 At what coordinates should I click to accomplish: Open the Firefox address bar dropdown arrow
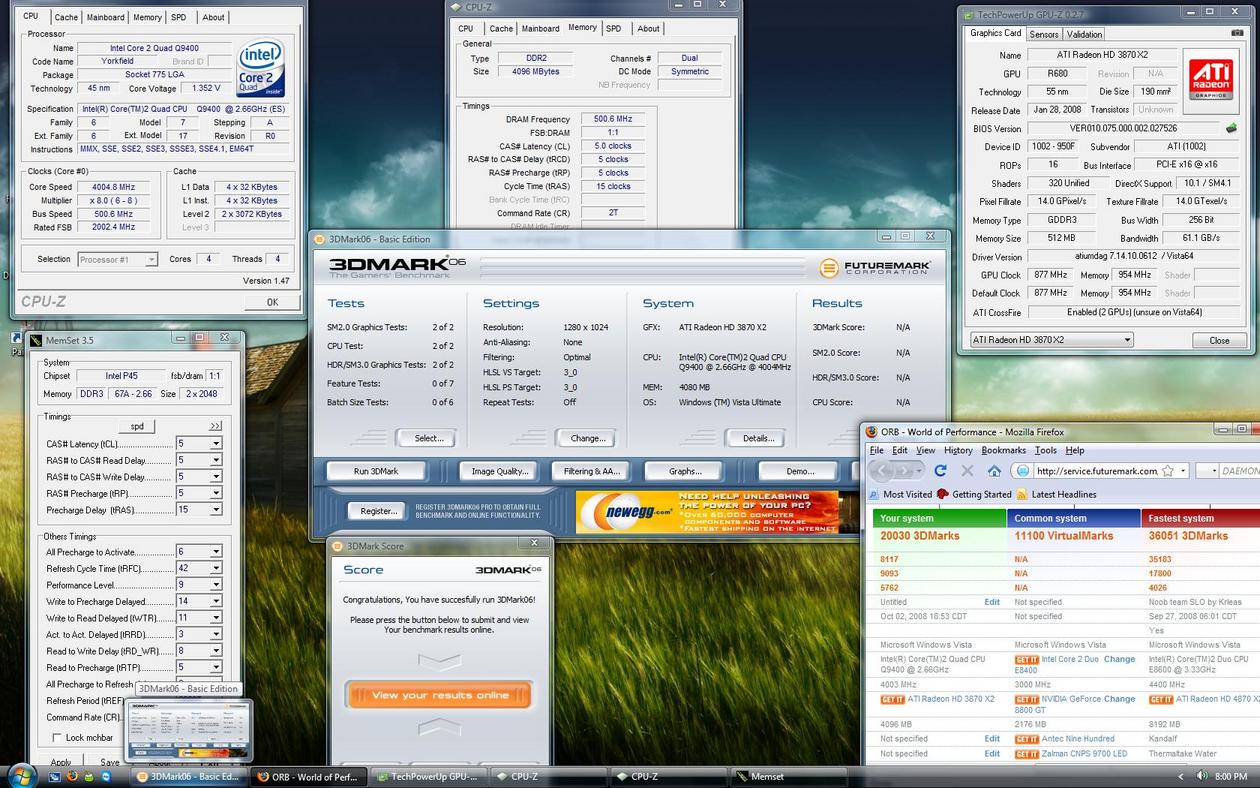coord(1183,471)
